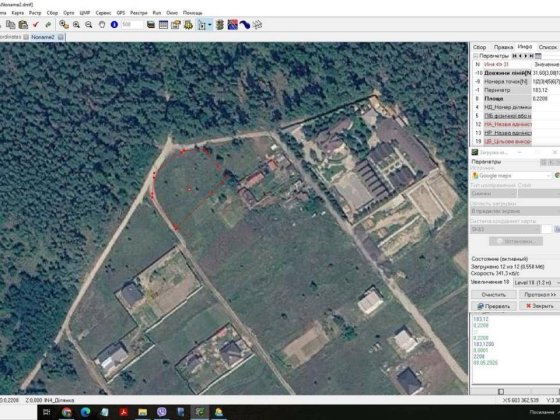This screenshot has width=560, height=420.
Task: Click the Task View taskbar button
Action: pyautogui.click(x=47, y=412)
